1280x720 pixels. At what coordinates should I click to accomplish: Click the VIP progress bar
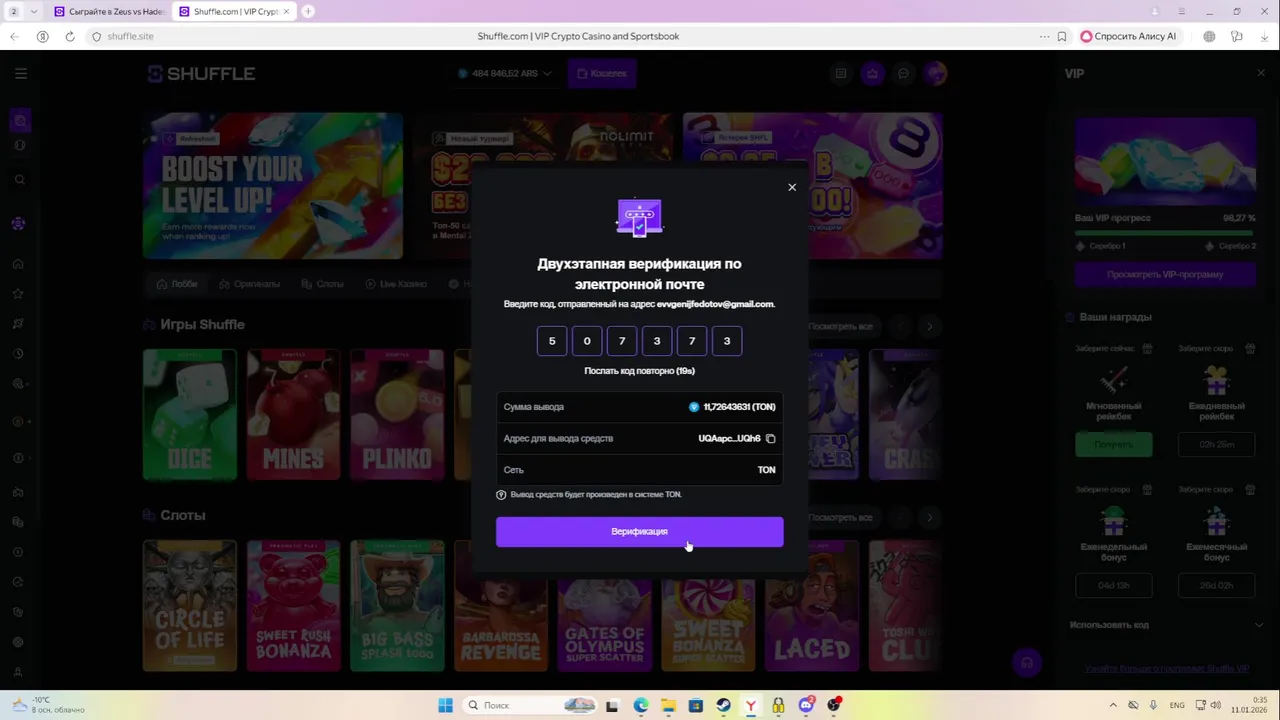(1165, 232)
